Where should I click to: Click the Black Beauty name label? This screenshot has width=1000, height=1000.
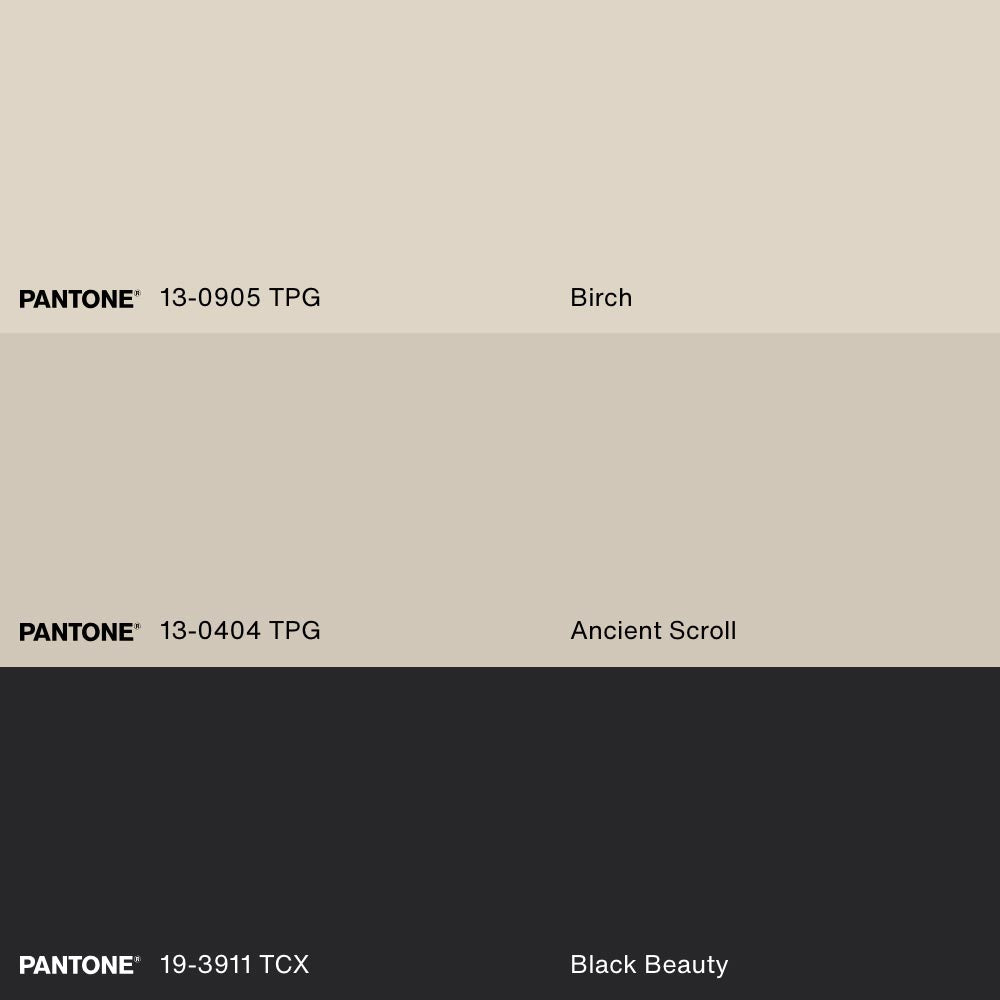click(649, 965)
